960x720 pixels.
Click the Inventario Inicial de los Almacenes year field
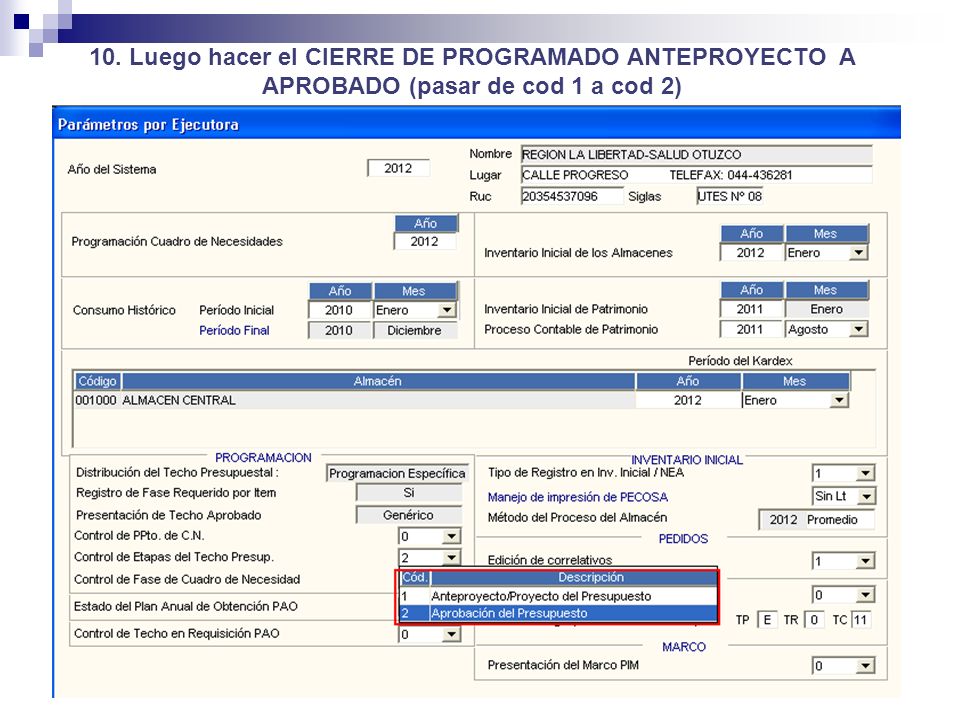pos(751,253)
